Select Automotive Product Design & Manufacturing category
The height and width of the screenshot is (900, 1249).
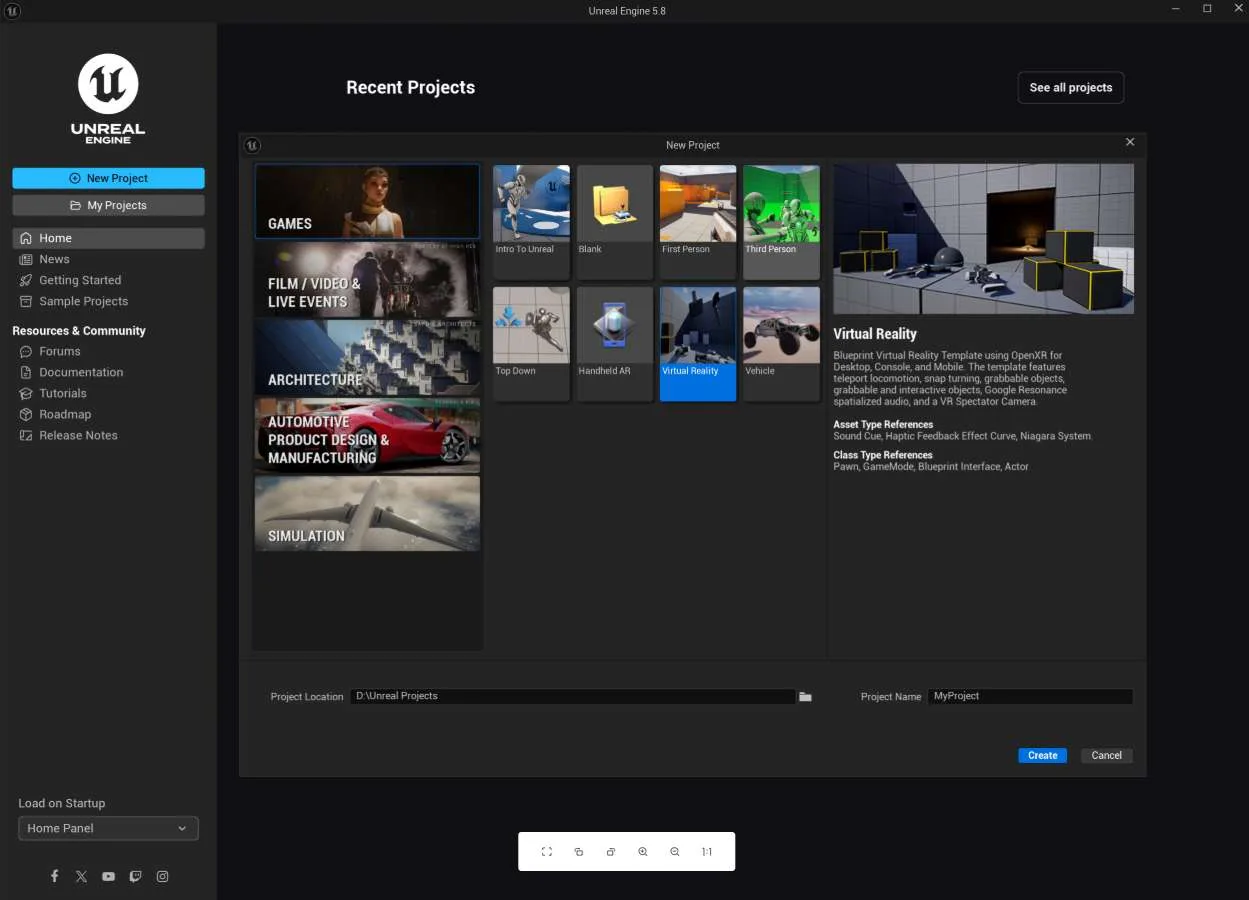pos(367,435)
